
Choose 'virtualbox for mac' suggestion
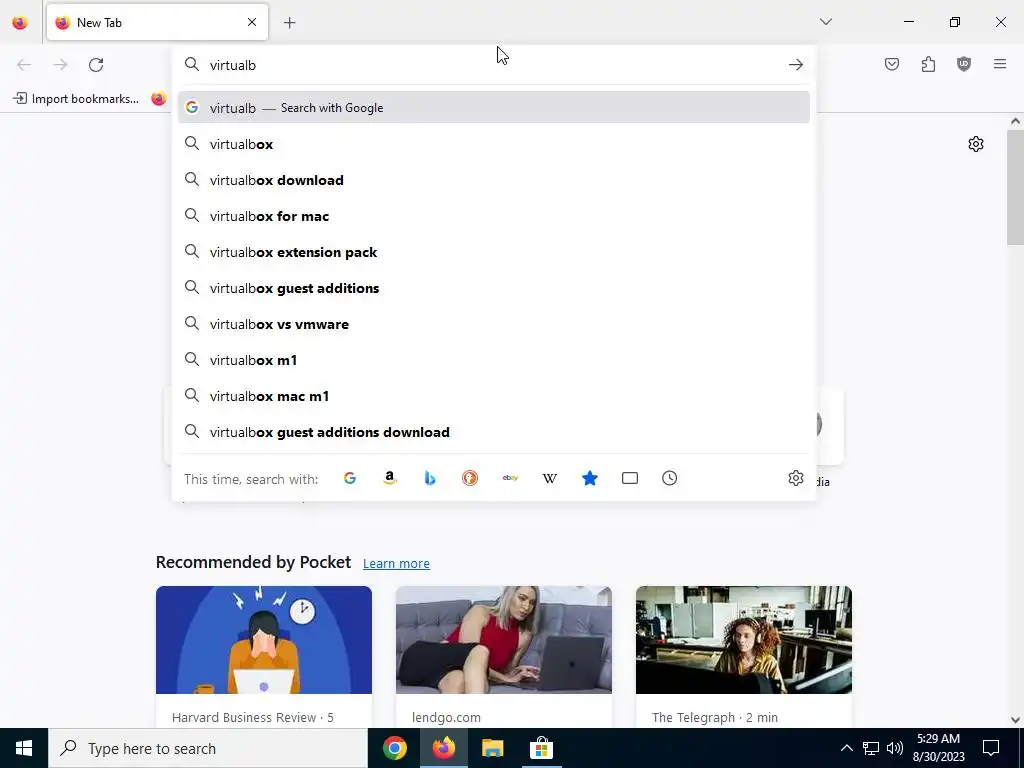(x=494, y=216)
